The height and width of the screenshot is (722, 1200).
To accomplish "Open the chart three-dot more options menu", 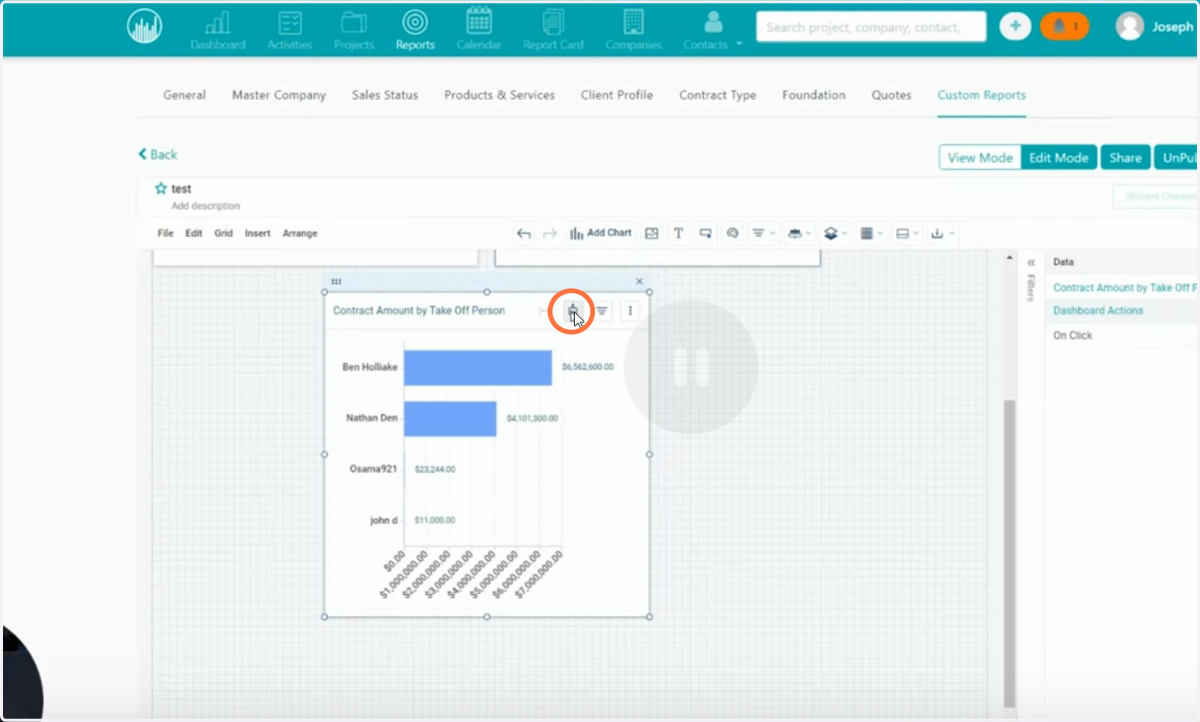I will tap(630, 311).
